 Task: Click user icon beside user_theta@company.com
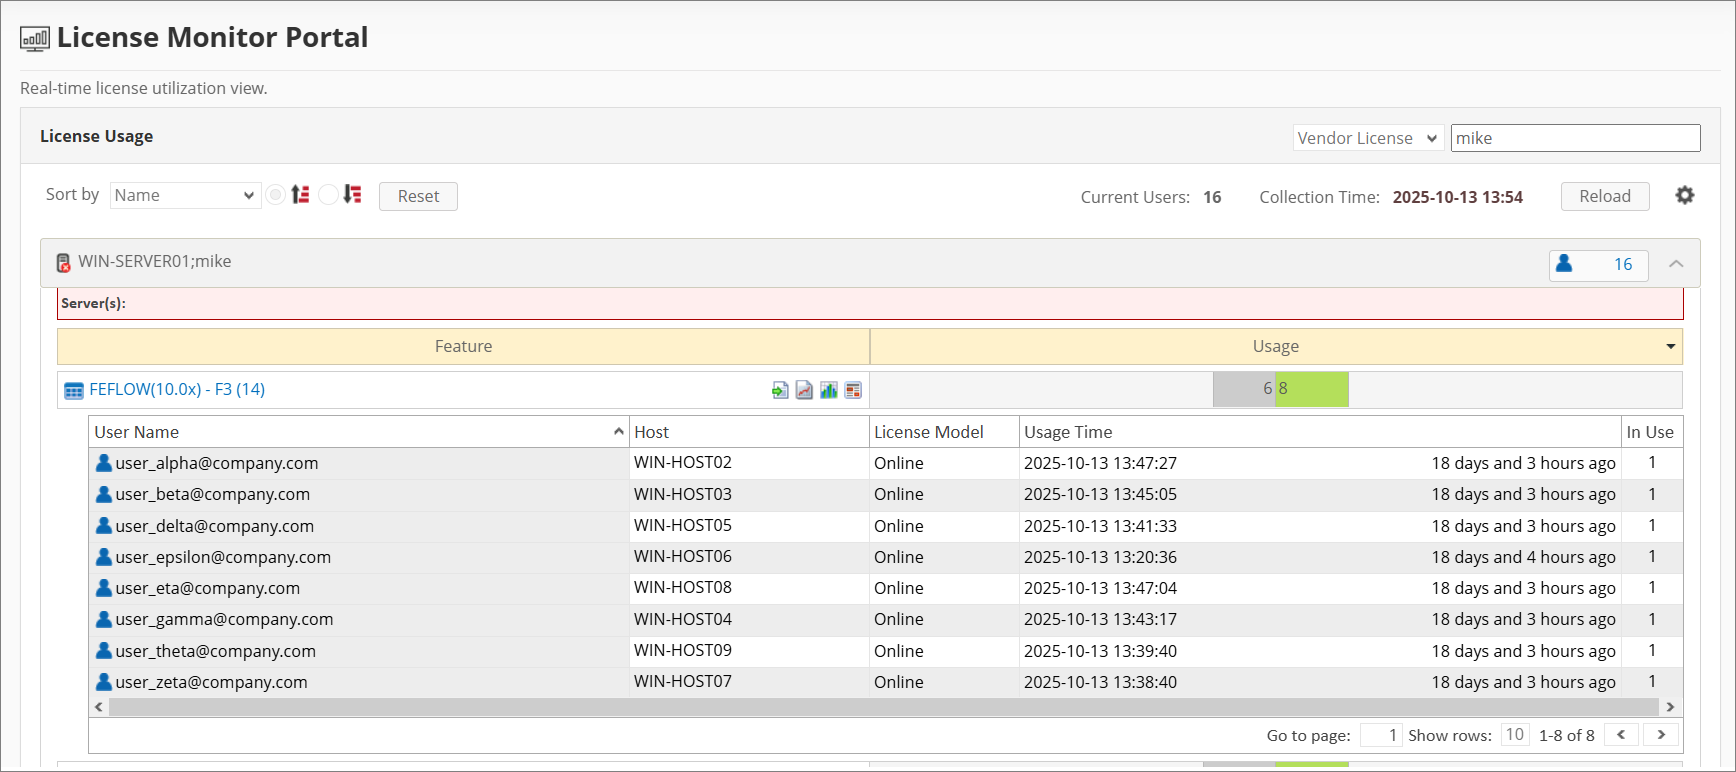[x=104, y=651]
